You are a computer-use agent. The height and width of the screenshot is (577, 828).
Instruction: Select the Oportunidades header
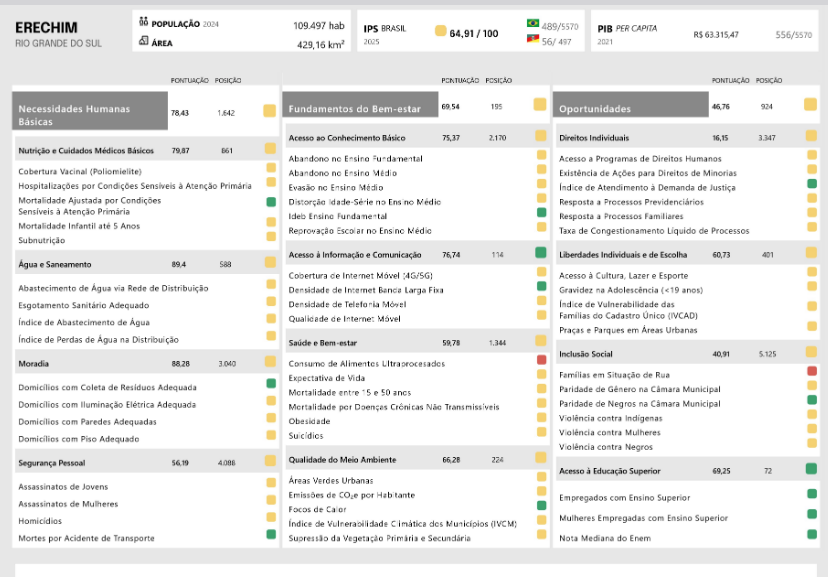(631, 105)
